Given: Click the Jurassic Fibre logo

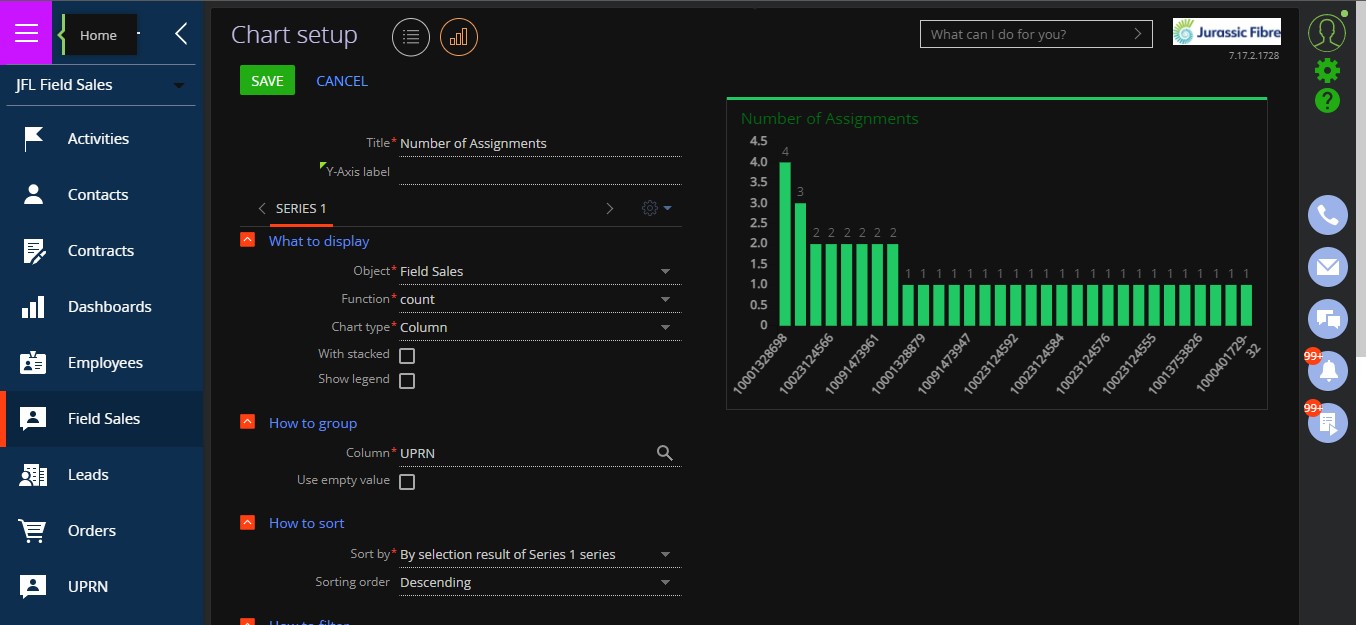Looking at the screenshot, I should pos(1227,32).
